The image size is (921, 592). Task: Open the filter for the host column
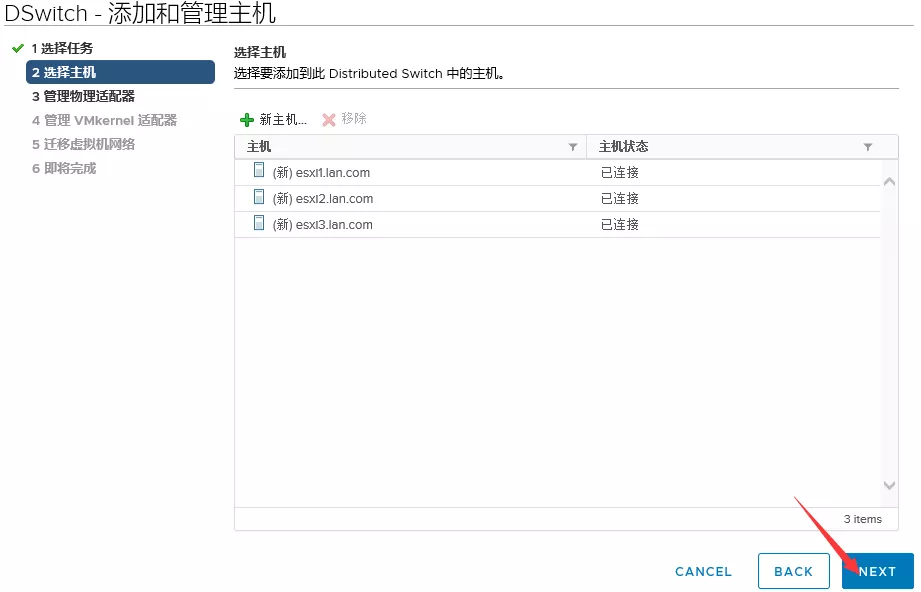click(x=573, y=147)
